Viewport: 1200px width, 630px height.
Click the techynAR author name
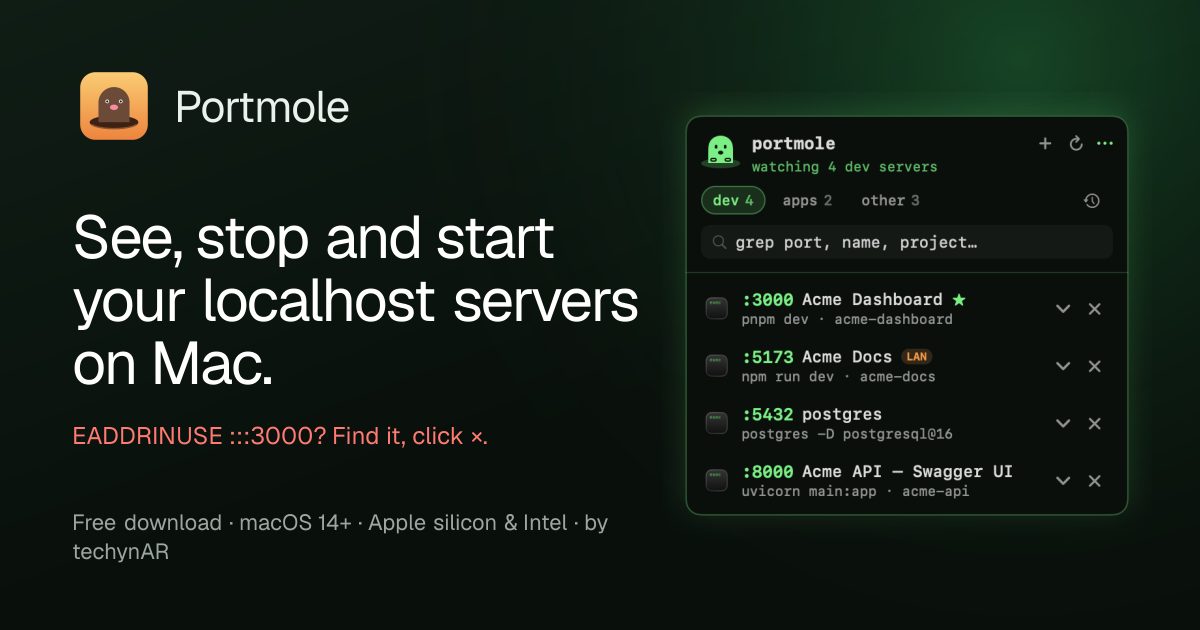[x=121, y=551]
